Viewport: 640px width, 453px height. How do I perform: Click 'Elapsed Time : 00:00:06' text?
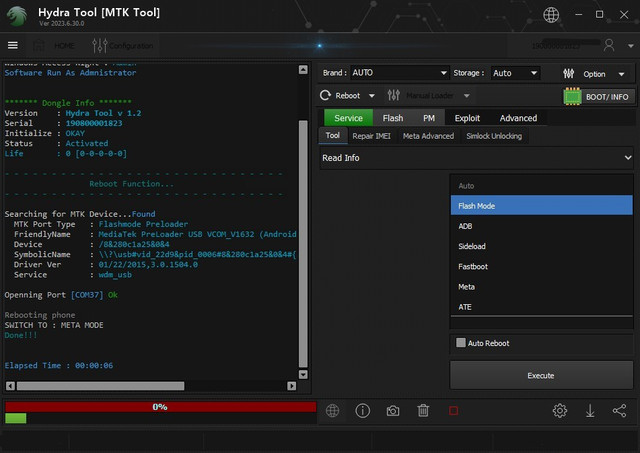pyautogui.click(x=59, y=365)
